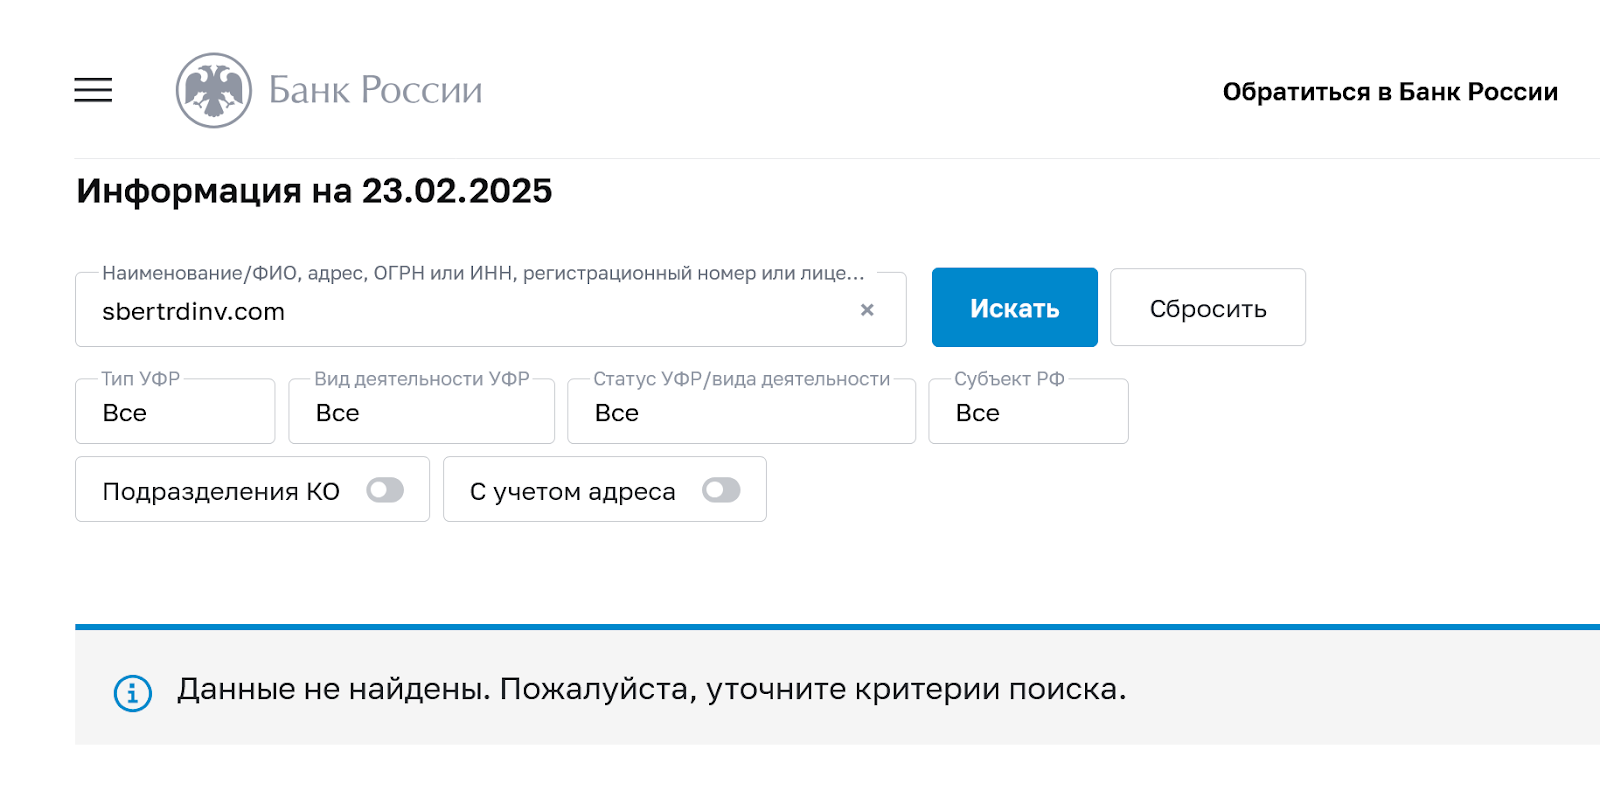Viewport: 1600px width, 791px height.
Task: Click the Bank of Russia eagle emblem
Action: pos(213,90)
